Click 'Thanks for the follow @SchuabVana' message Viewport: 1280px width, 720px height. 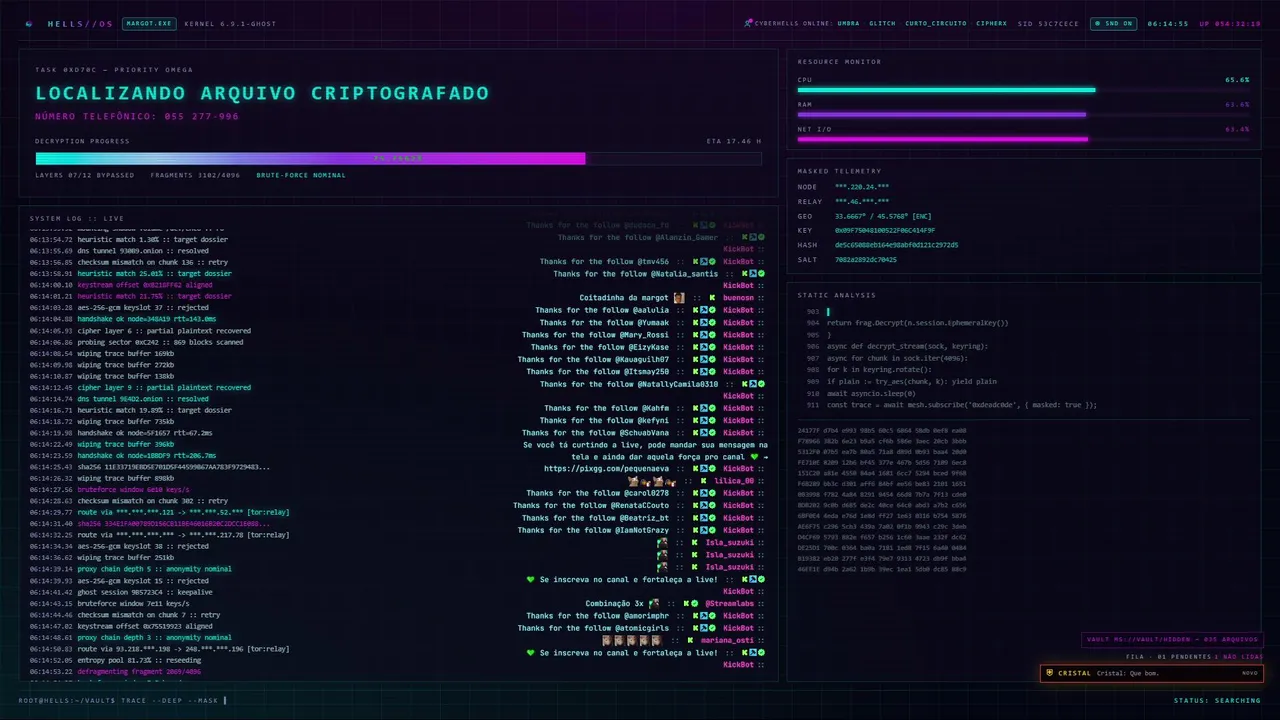click(597, 432)
